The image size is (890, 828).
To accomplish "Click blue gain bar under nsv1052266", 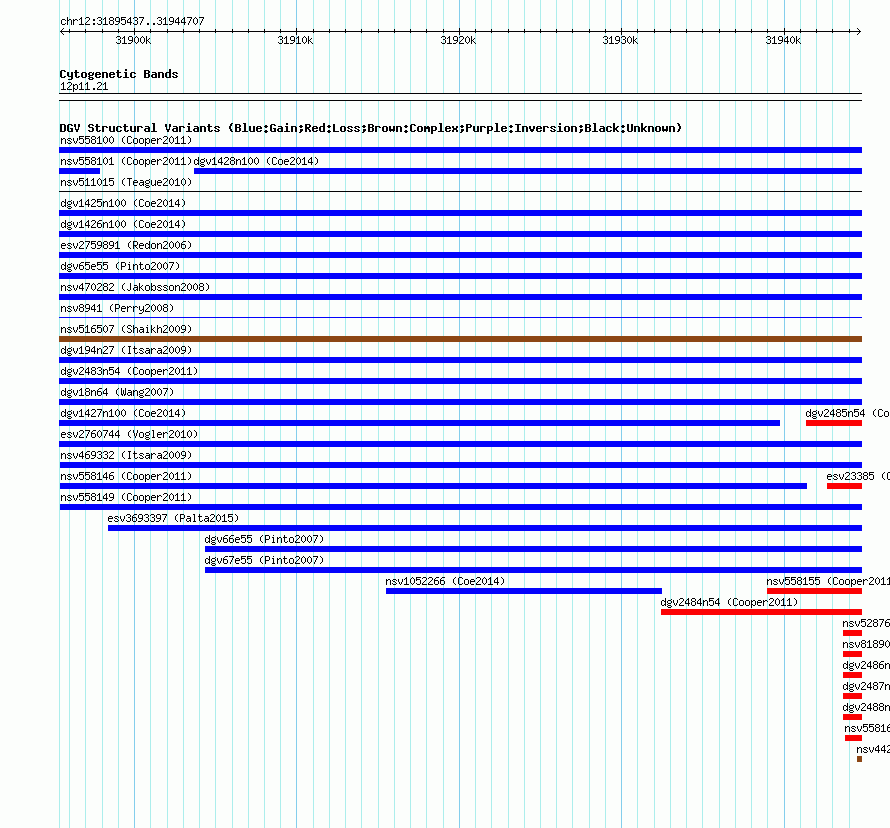I will click(524, 591).
